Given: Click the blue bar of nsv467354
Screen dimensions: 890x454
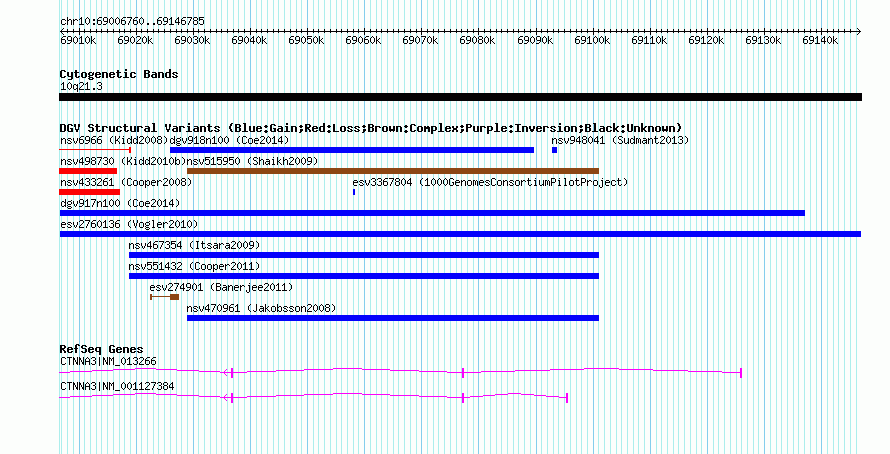Looking at the screenshot, I should tap(364, 255).
